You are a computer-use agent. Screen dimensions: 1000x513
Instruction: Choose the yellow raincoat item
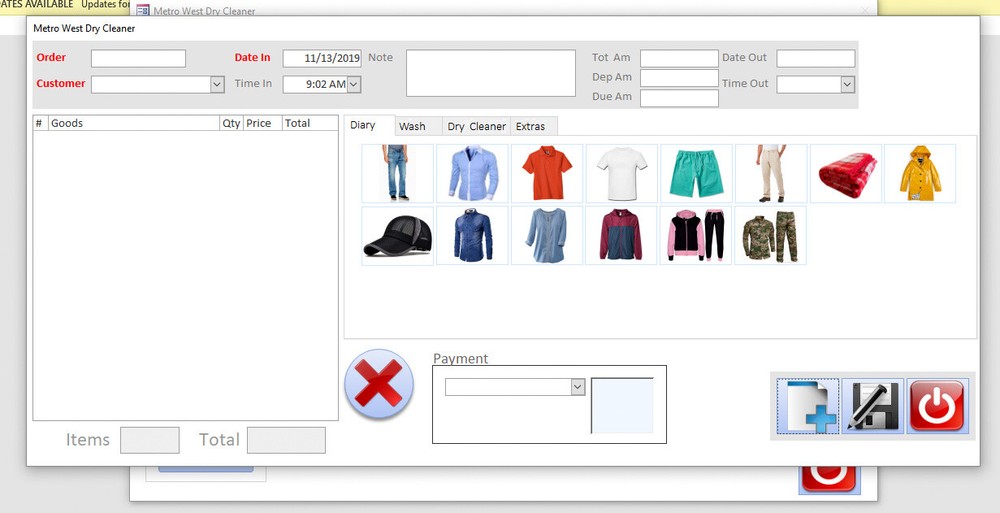(920, 173)
